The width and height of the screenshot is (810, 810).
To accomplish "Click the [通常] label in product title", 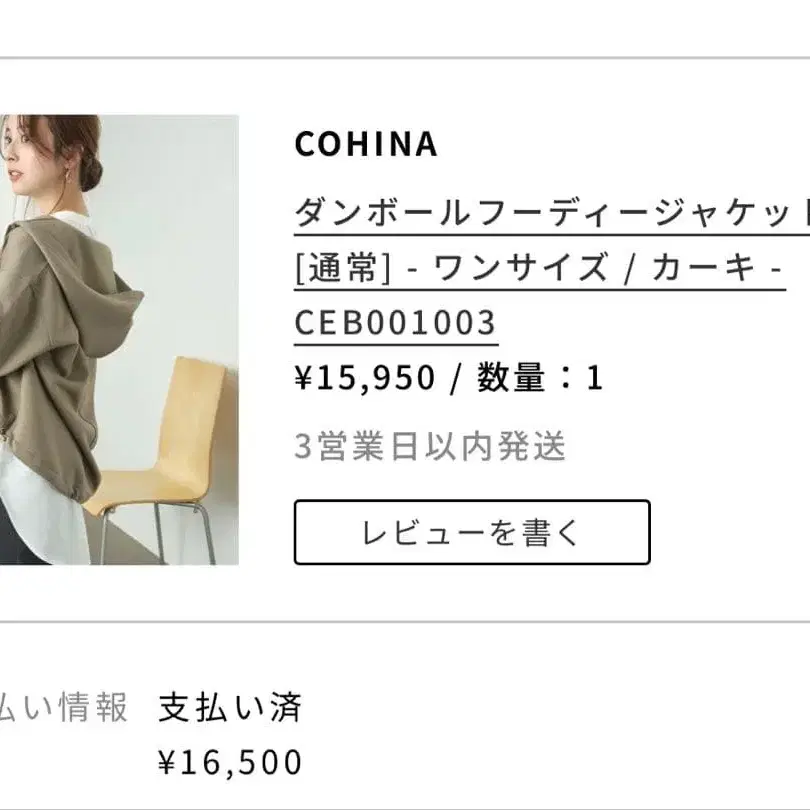I will (x=341, y=269).
